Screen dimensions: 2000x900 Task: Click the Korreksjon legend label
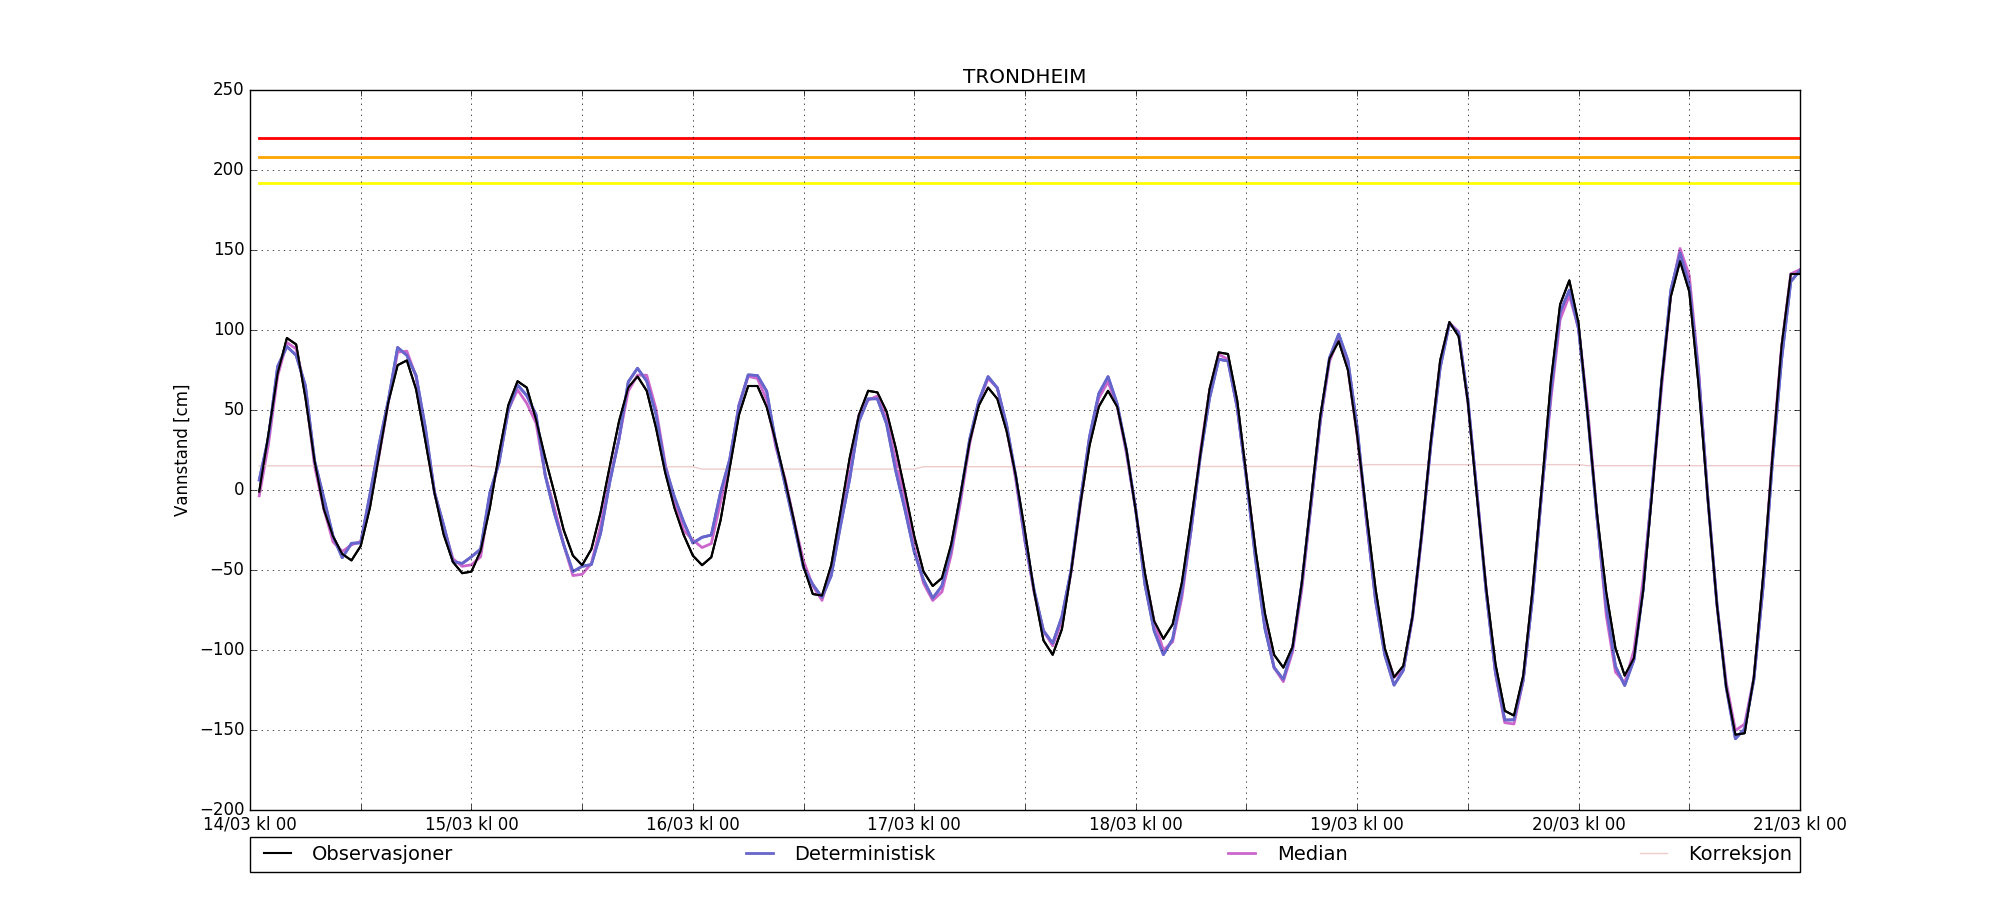pos(1739,854)
